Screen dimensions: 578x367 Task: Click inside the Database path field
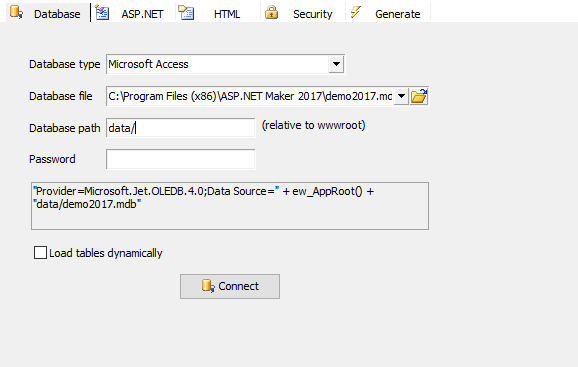181,128
